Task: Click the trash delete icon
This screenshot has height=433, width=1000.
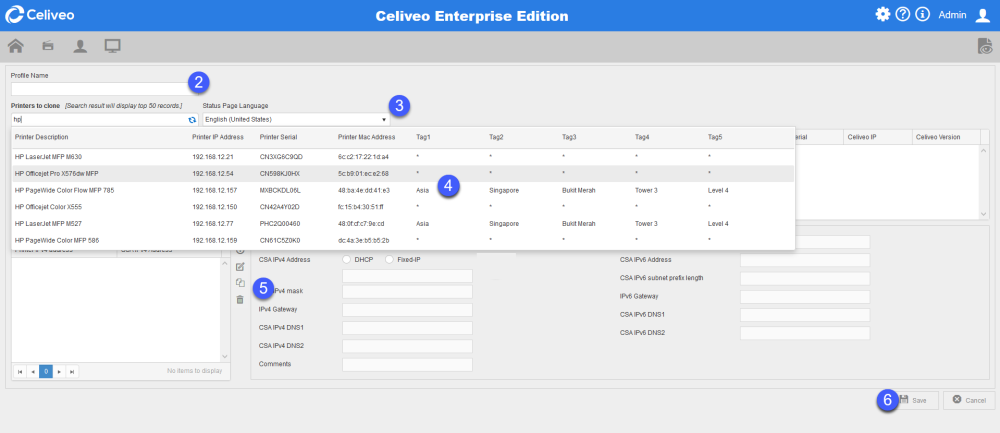Action: point(240,299)
